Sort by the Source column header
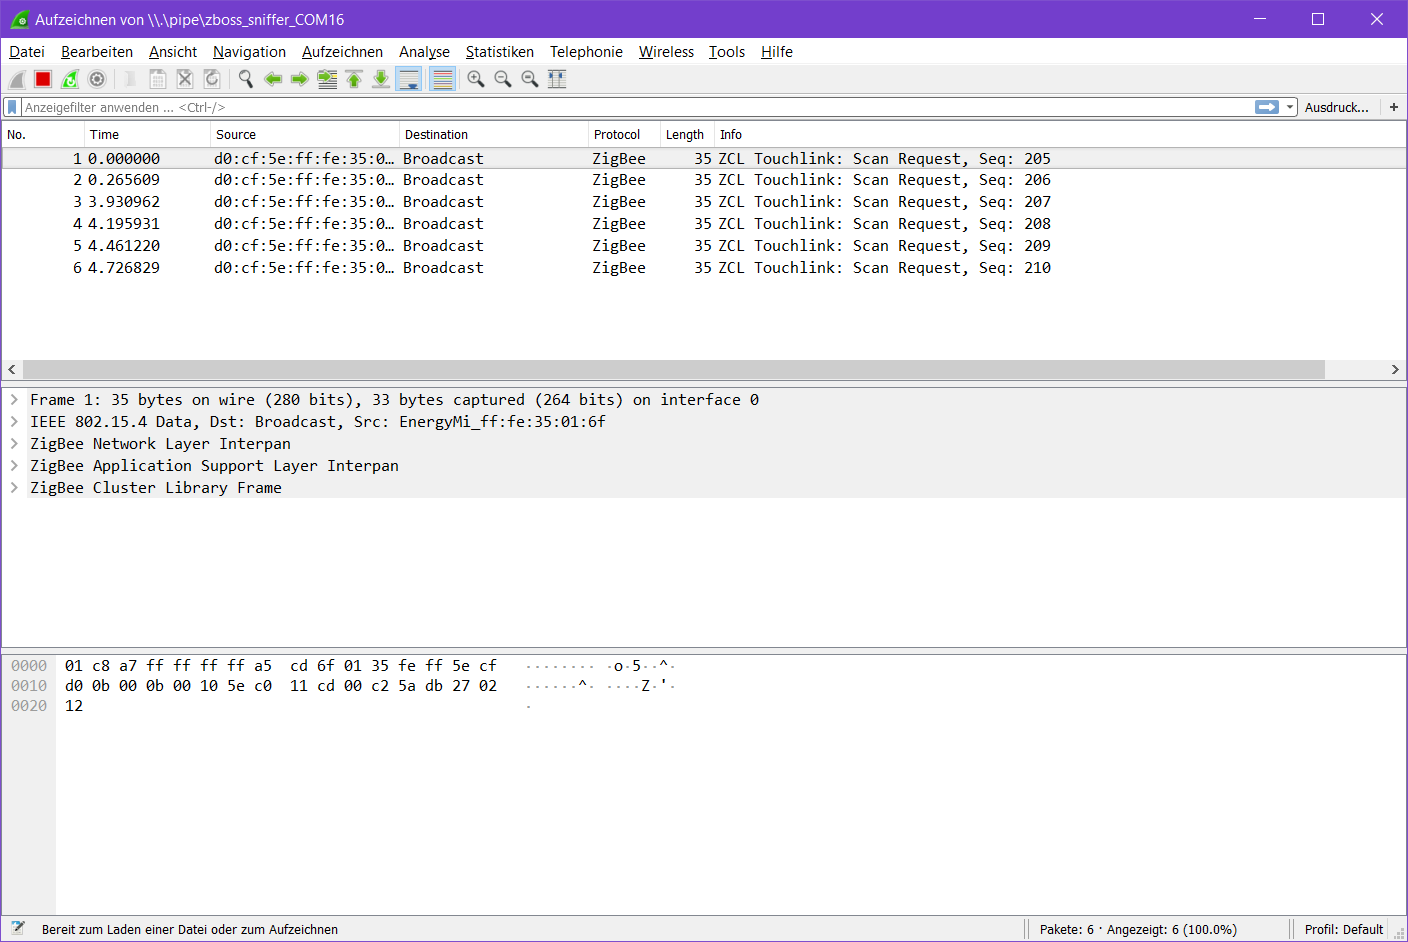The height and width of the screenshot is (942, 1408). tap(305, 135)
